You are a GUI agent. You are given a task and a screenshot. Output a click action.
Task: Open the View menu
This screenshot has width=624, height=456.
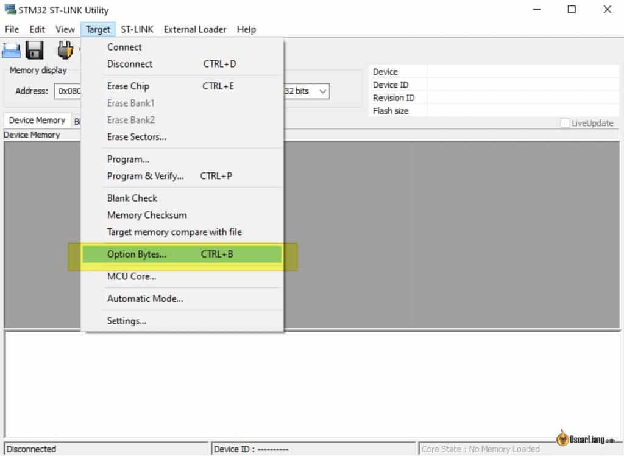pyautogui.click(x=65, y=29)
